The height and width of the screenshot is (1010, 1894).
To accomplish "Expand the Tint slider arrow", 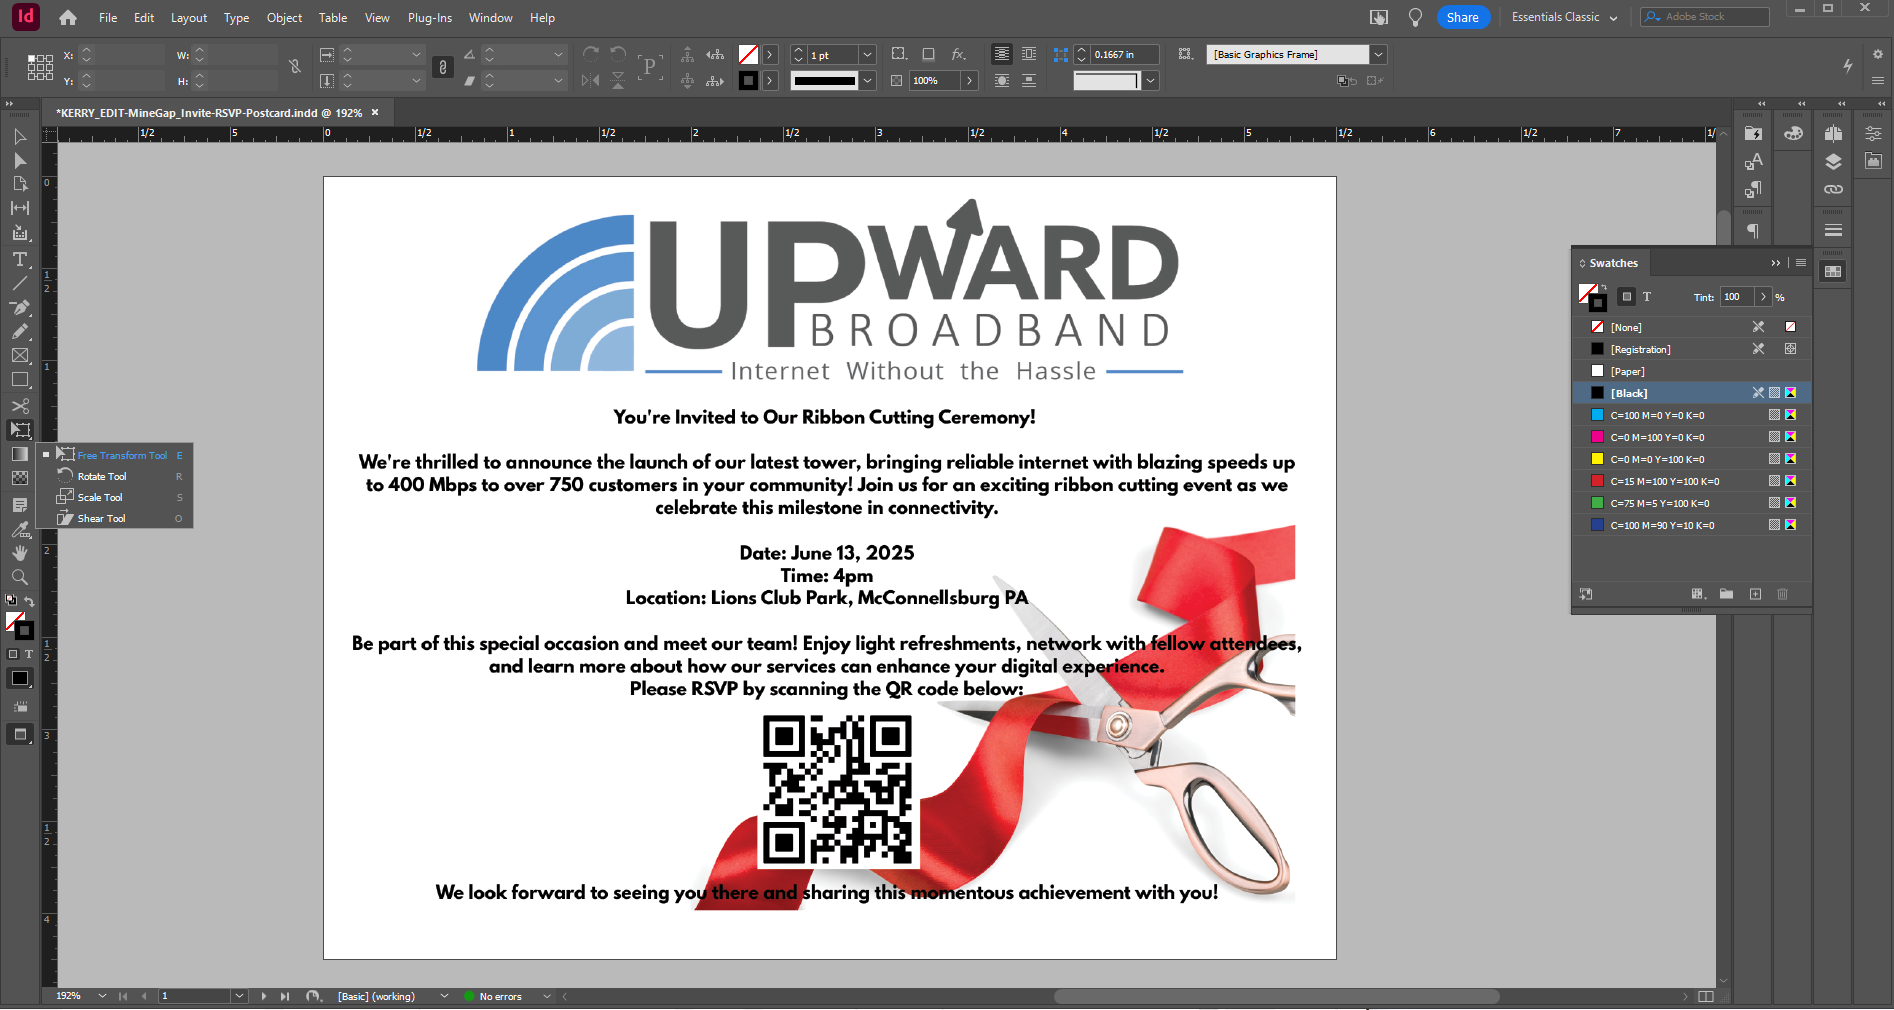I will tap(1763, 297).
